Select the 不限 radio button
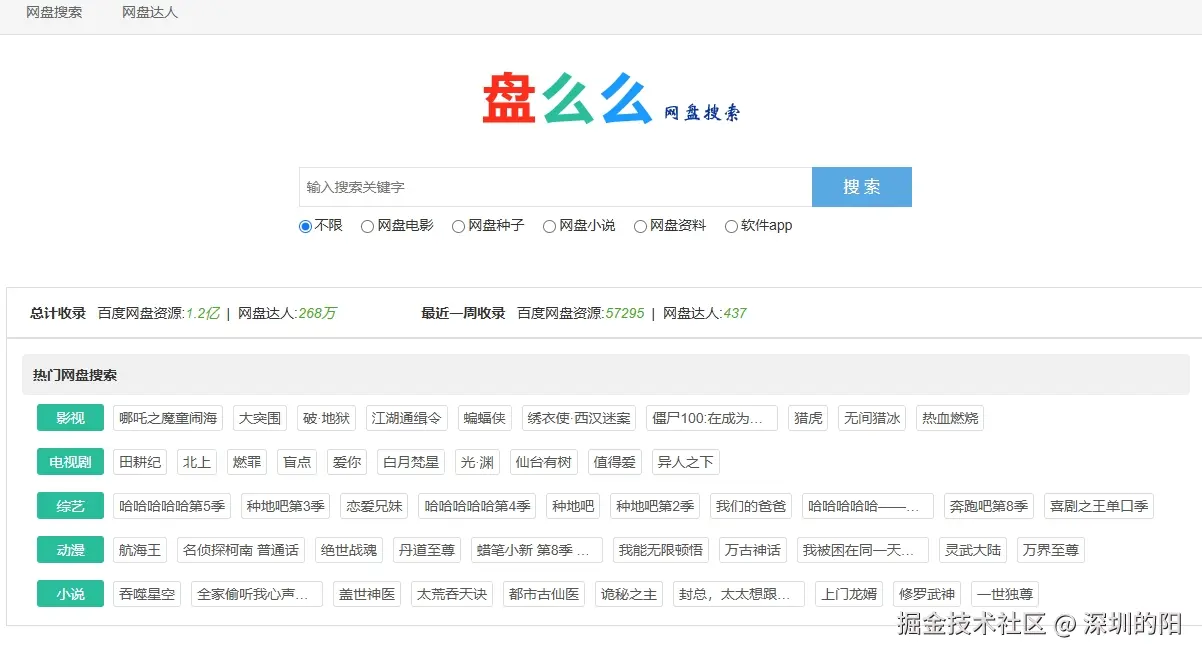The image size is (1202, 657). pyautogui.click(x=305, y=226)
